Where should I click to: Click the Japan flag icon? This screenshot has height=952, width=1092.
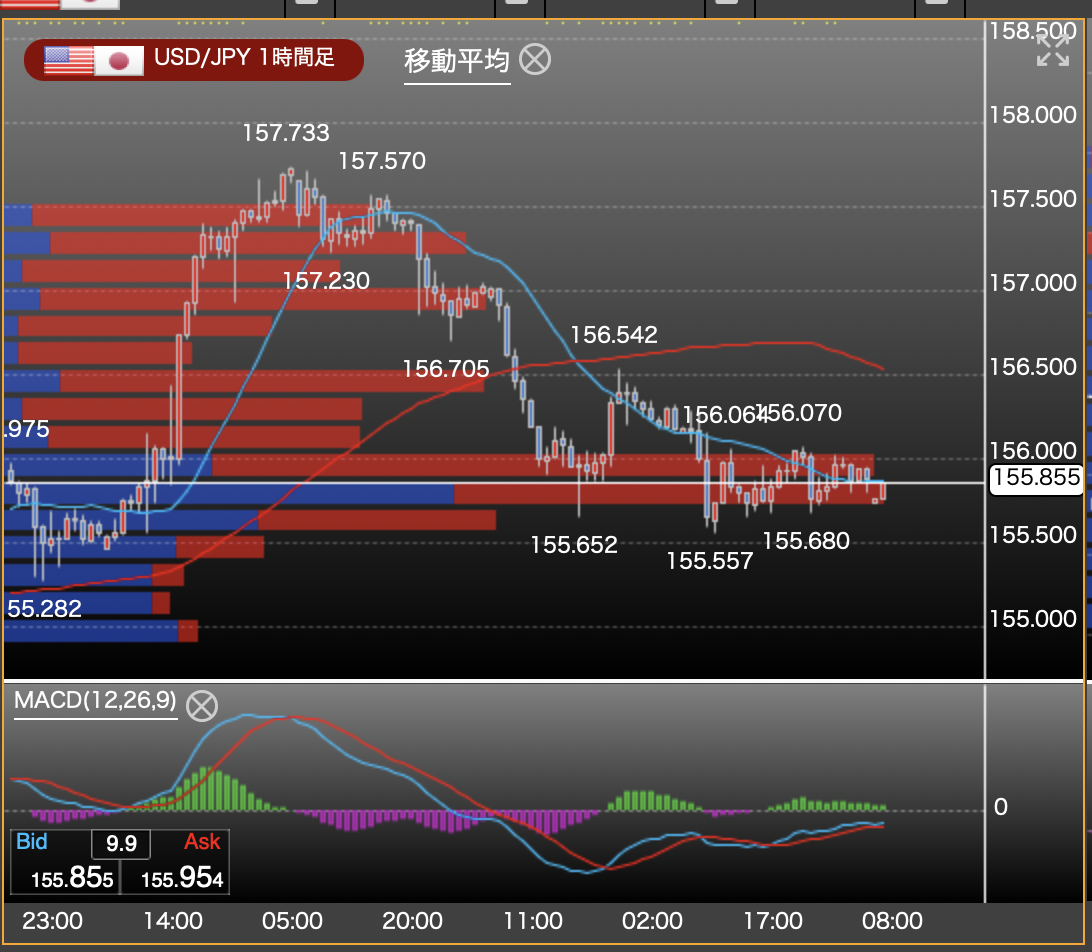(x=119, y=61)
